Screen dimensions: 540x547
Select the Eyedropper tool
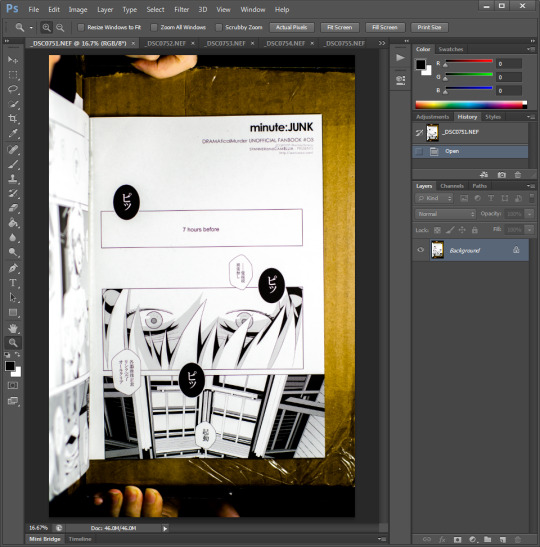[x=13, y=133]
